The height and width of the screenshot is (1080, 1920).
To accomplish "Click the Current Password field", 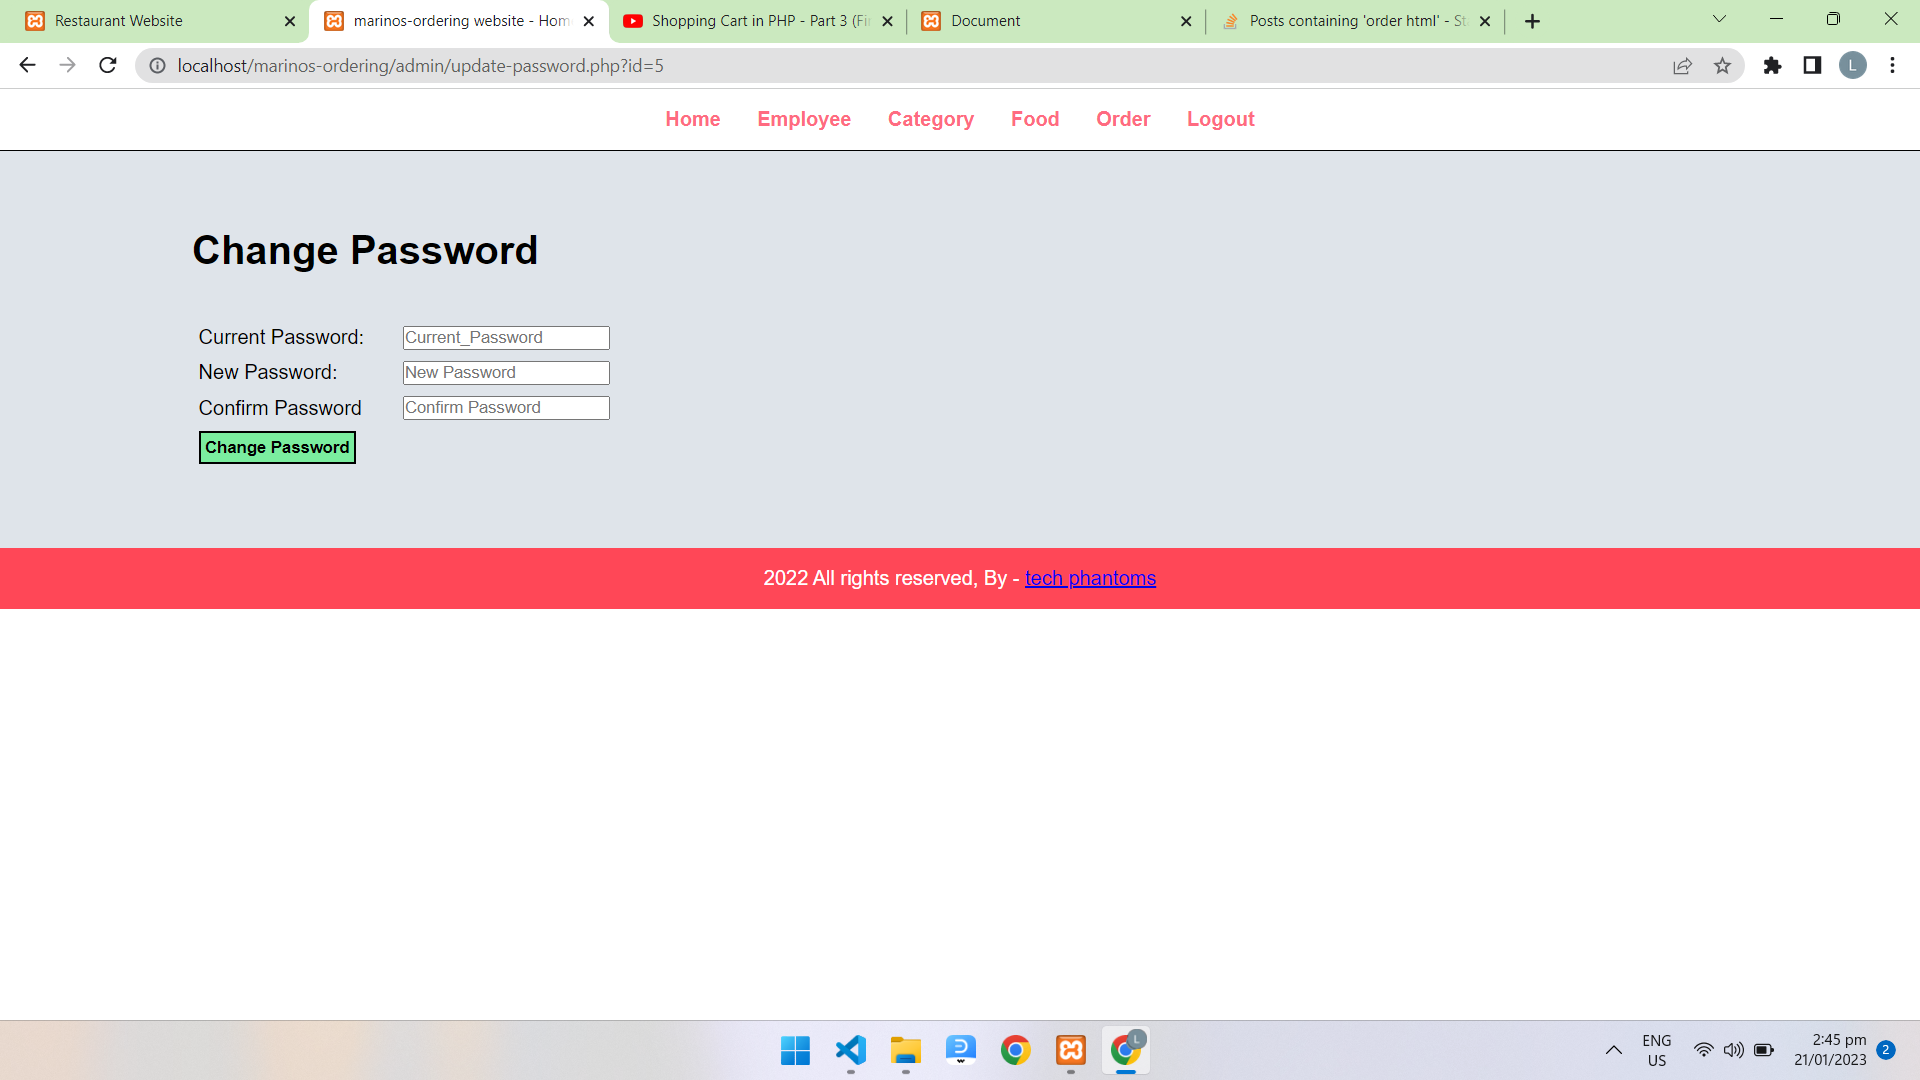I will click(506, 338).
